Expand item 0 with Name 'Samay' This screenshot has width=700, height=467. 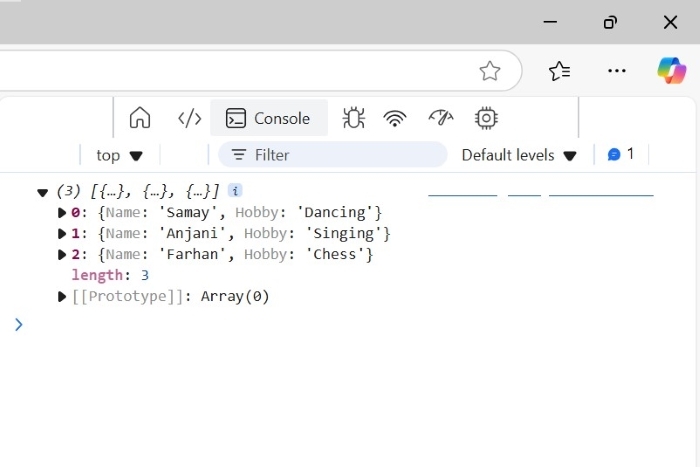62,213
